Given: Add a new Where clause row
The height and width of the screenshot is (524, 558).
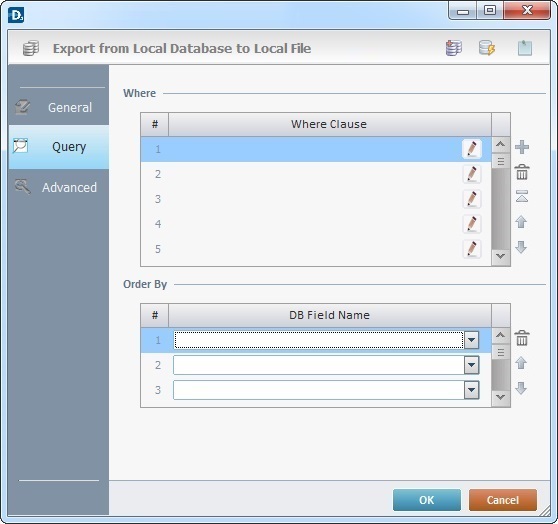Looking at the screenshot, I should click(x=522, y=147).
